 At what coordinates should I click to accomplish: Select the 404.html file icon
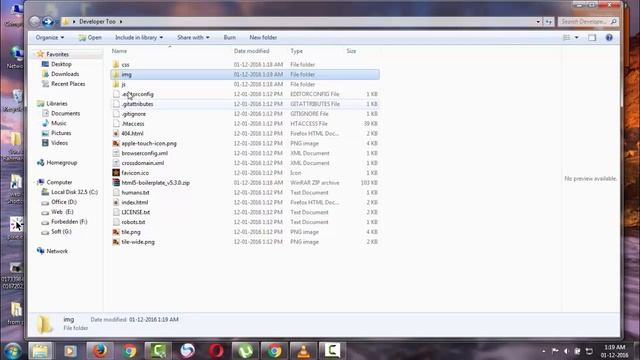(x=116, y=133)
